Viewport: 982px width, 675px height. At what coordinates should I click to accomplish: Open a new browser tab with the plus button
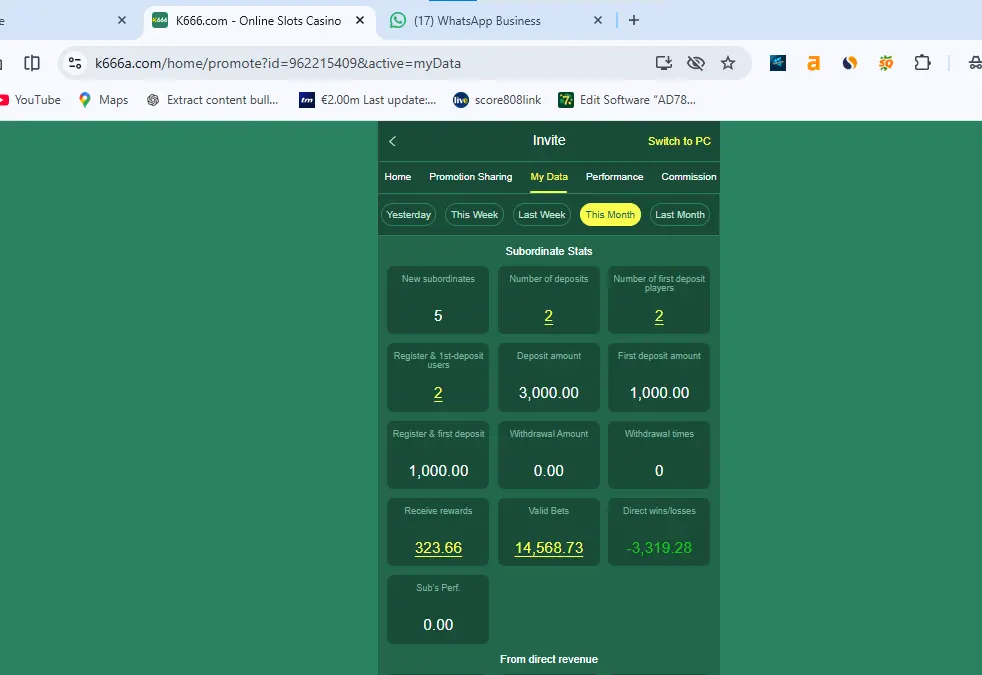point(634,19)
